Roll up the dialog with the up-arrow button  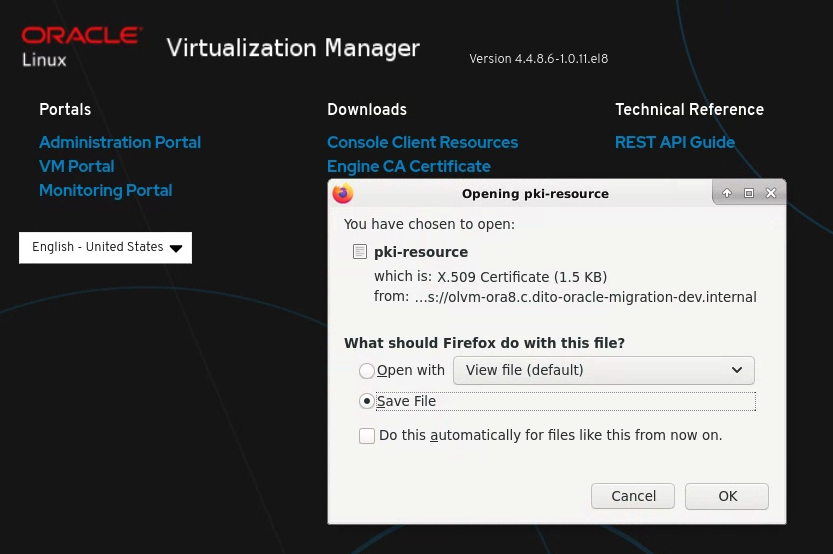(727, 193)
